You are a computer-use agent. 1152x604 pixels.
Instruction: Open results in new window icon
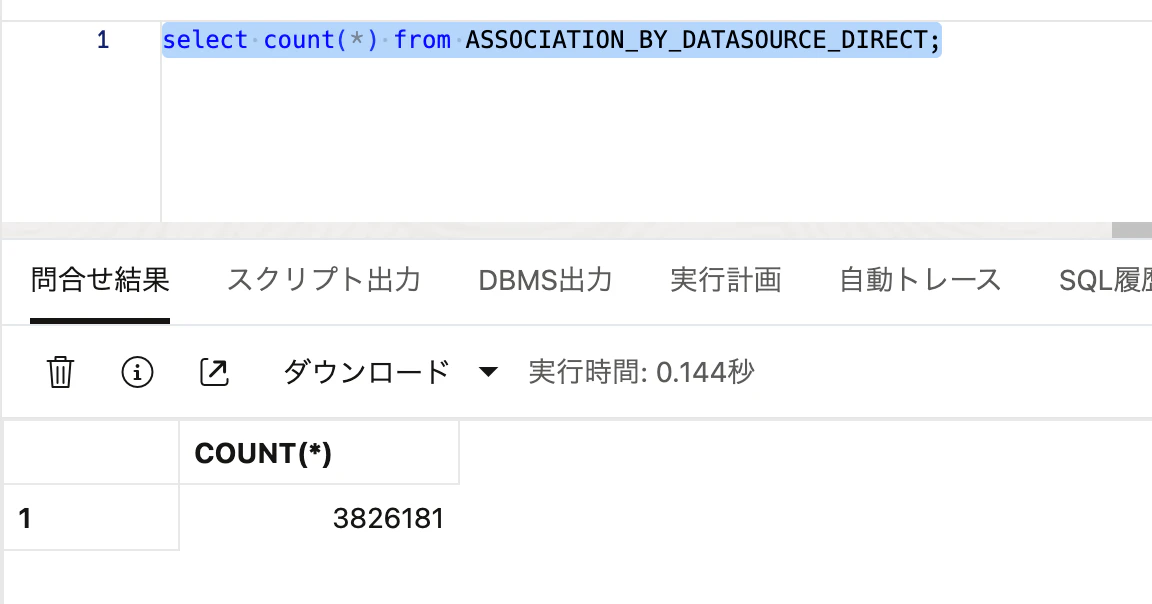pos(214,372)
